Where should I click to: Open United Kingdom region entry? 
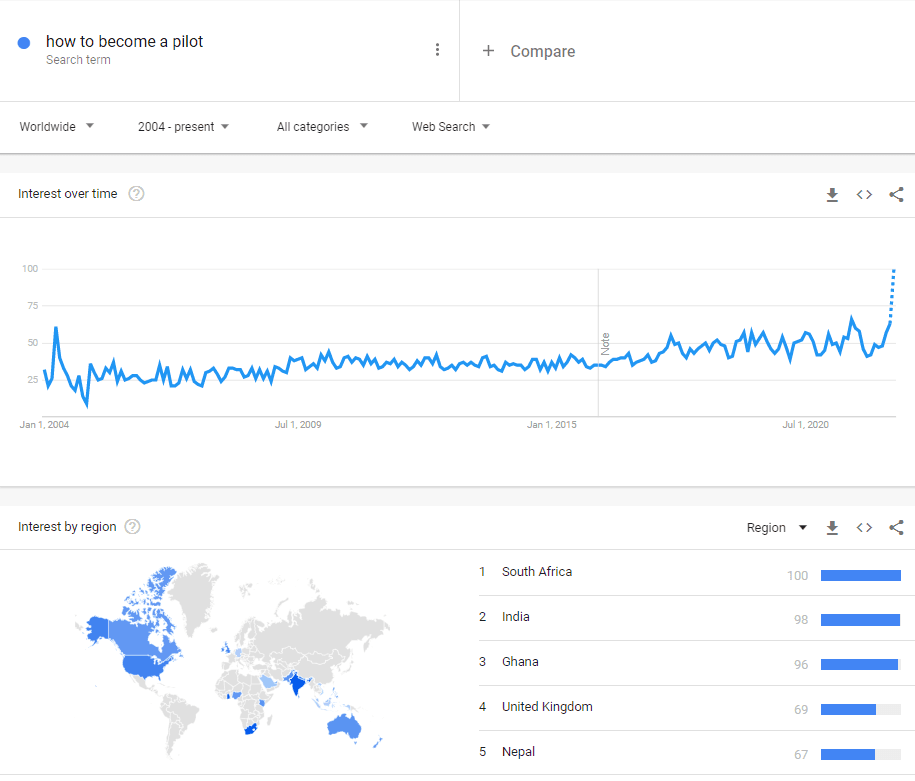coord(547,707)
